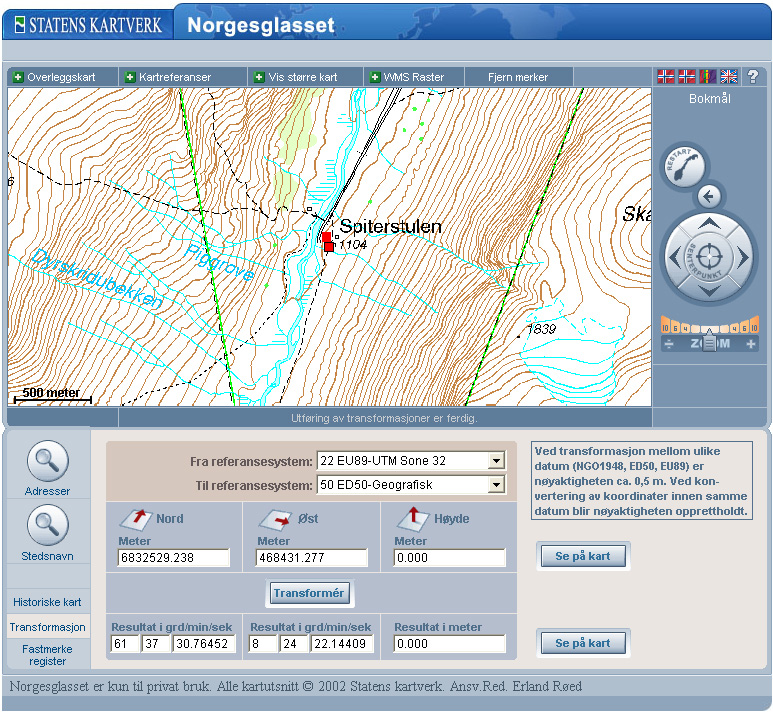Pan the map east with right arrow
Viewport: 773px width, 714px height.
[x=742, y=257]
